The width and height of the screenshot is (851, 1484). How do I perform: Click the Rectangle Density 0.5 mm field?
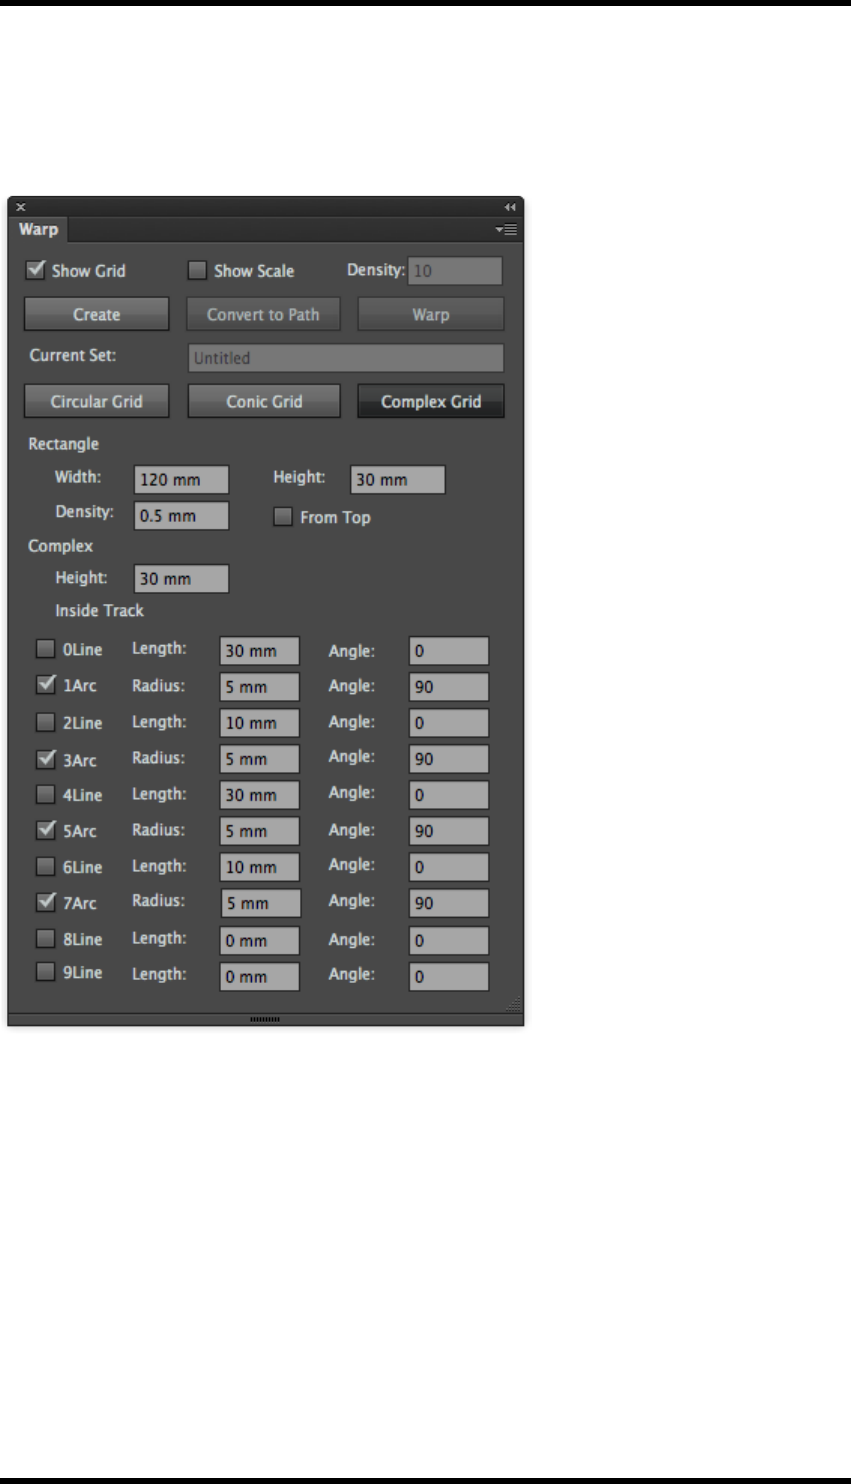pyautogui.click(x=182, y=515)
